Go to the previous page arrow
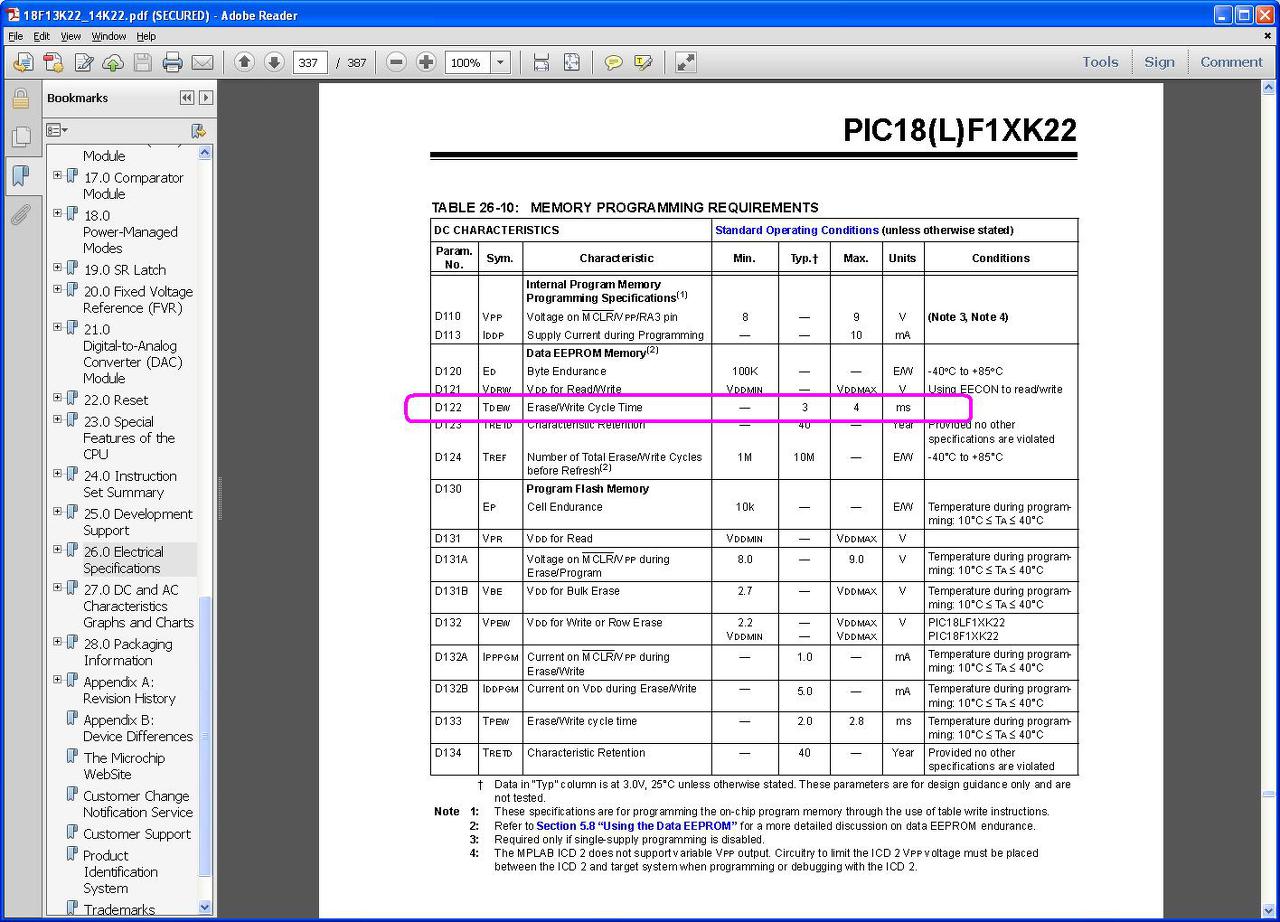The height and width of the screenshot is (922, 1280). tap(244, 62)
